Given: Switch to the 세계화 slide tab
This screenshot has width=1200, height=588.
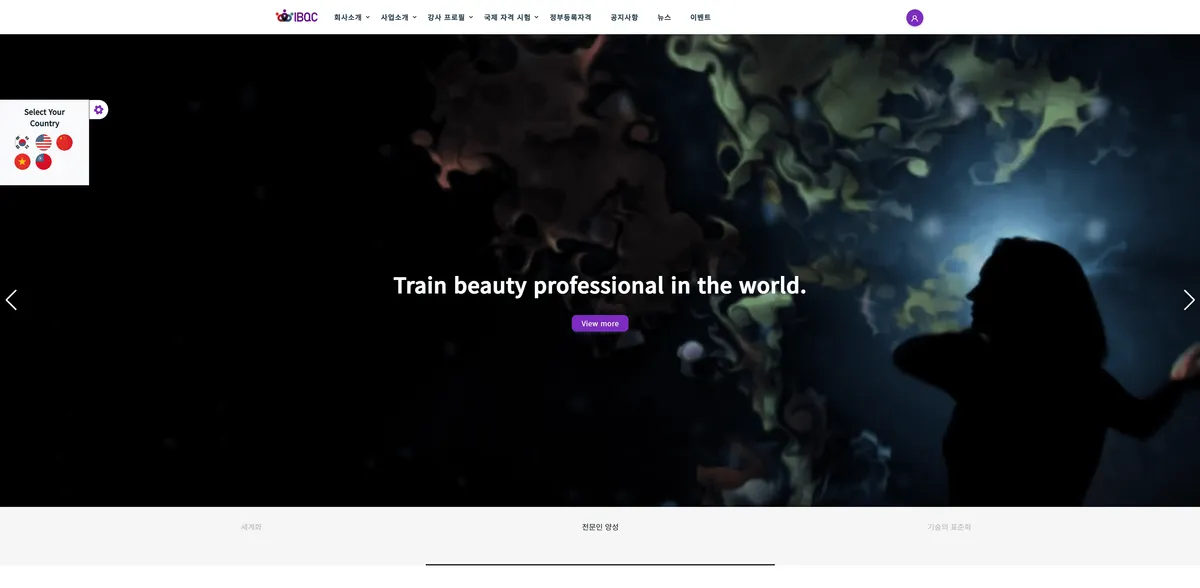Looking at the screenshot, I should pos(251,527).
